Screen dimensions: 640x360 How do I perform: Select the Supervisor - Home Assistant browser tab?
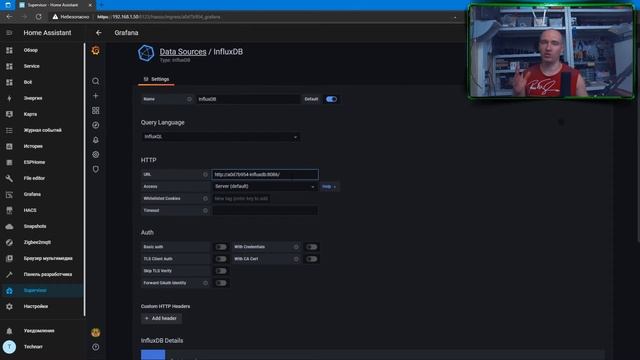coord(56,5)
